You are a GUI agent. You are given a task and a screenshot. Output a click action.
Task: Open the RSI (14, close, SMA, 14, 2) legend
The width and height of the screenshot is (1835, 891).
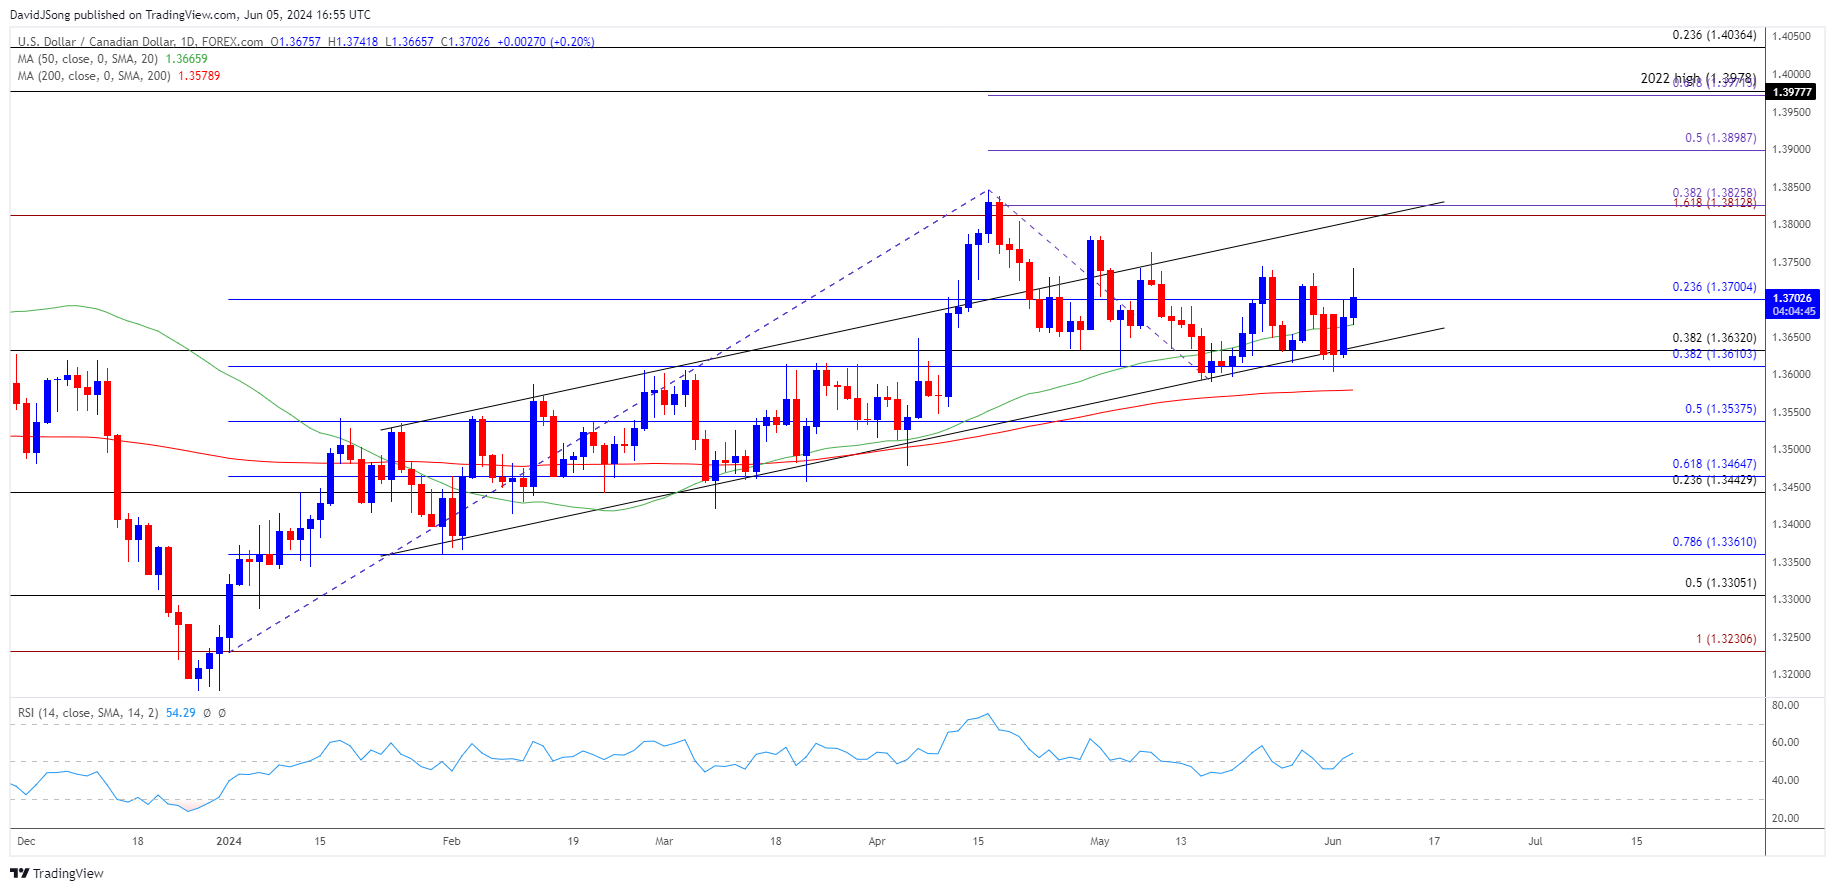pos(88,713)
